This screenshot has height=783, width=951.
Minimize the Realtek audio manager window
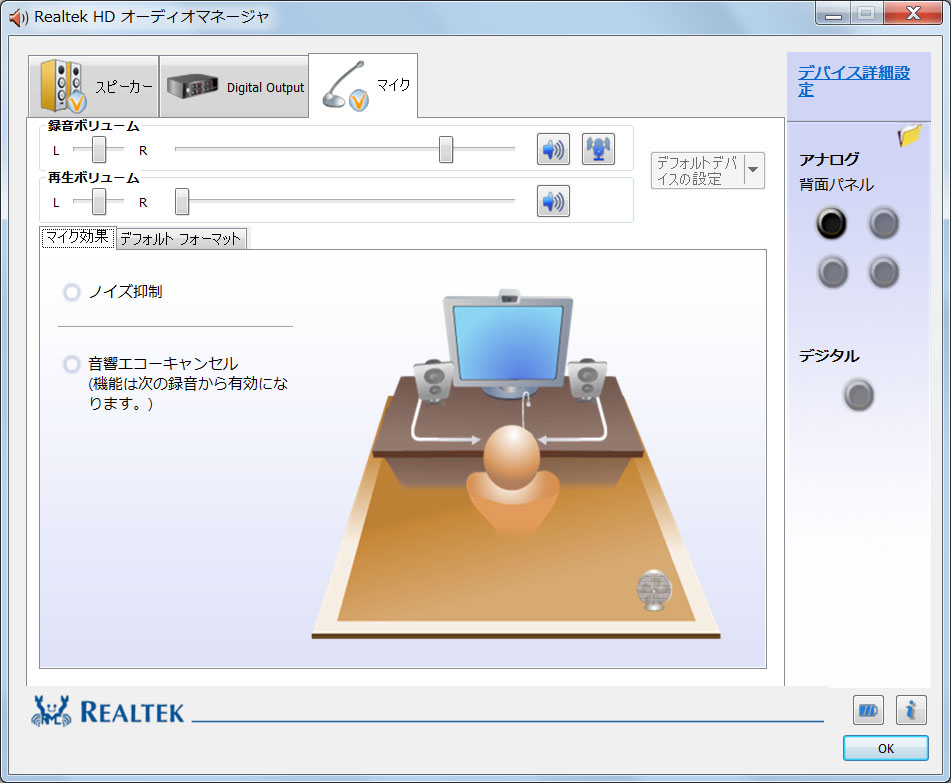pos(833,14)
